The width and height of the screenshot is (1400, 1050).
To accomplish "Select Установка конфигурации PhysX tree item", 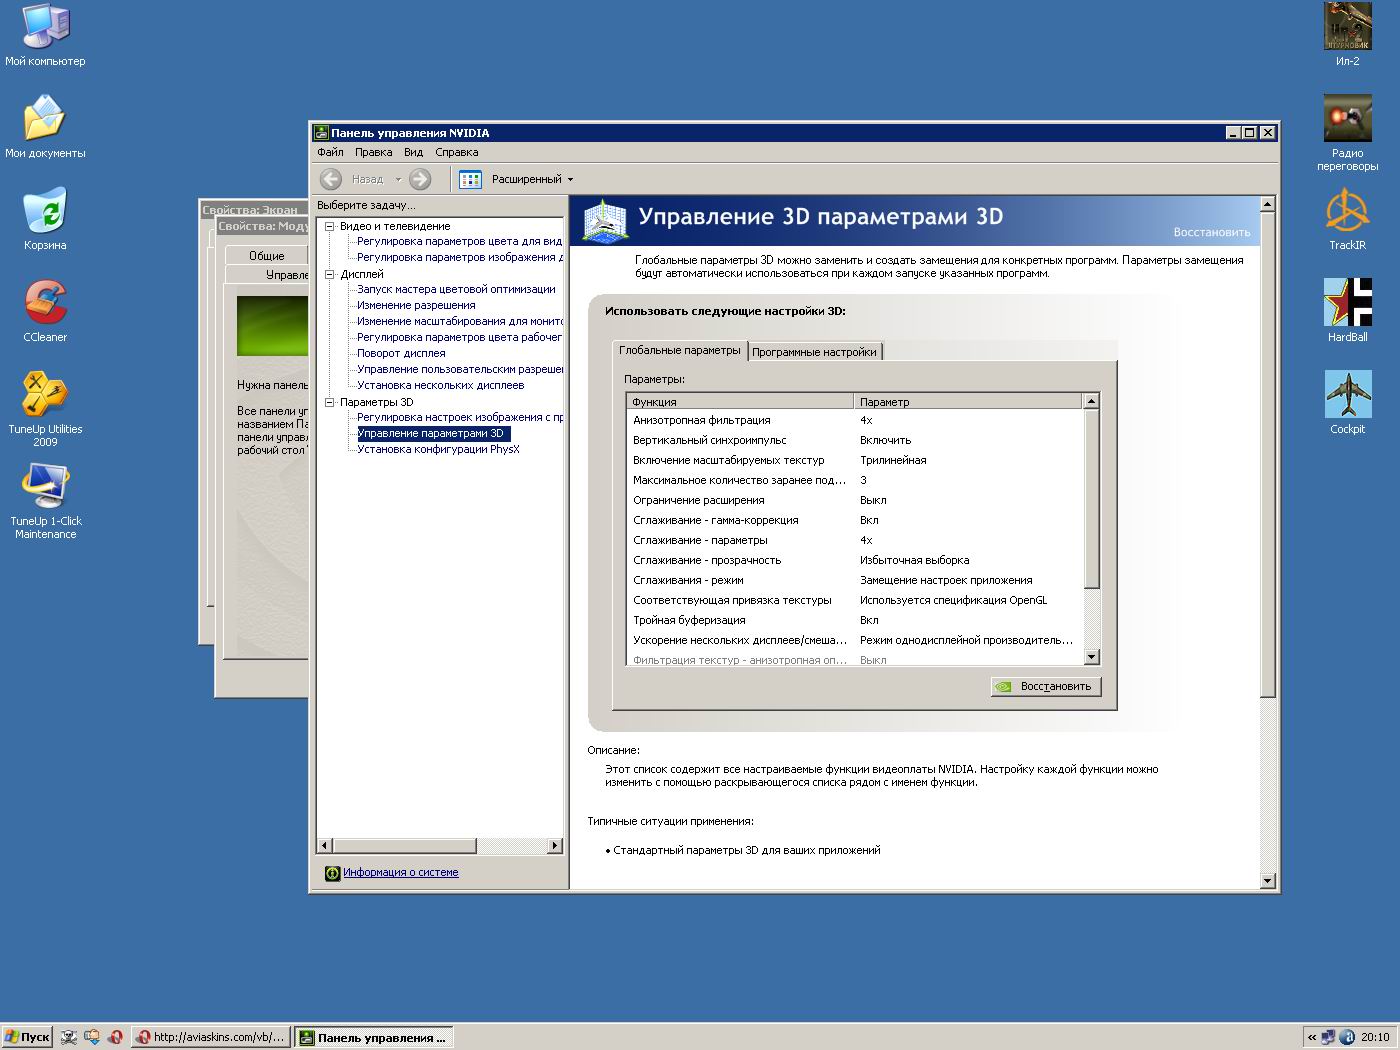I will tap(438, 449).
